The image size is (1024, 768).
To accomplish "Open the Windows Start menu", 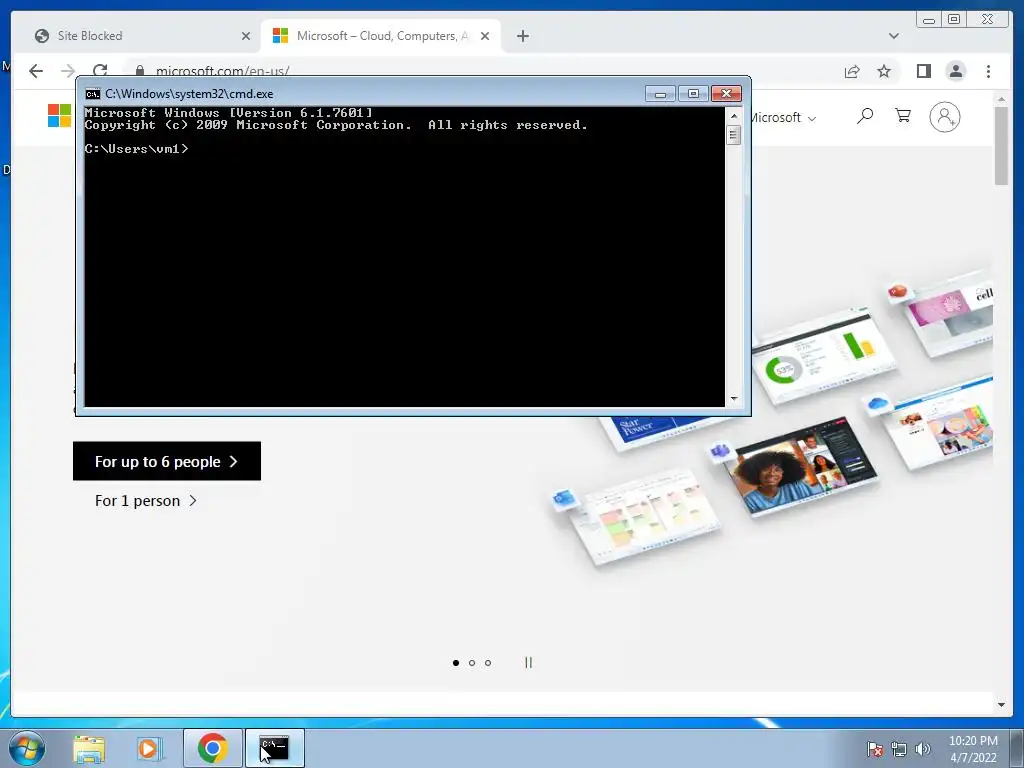I will pos(27,748).
